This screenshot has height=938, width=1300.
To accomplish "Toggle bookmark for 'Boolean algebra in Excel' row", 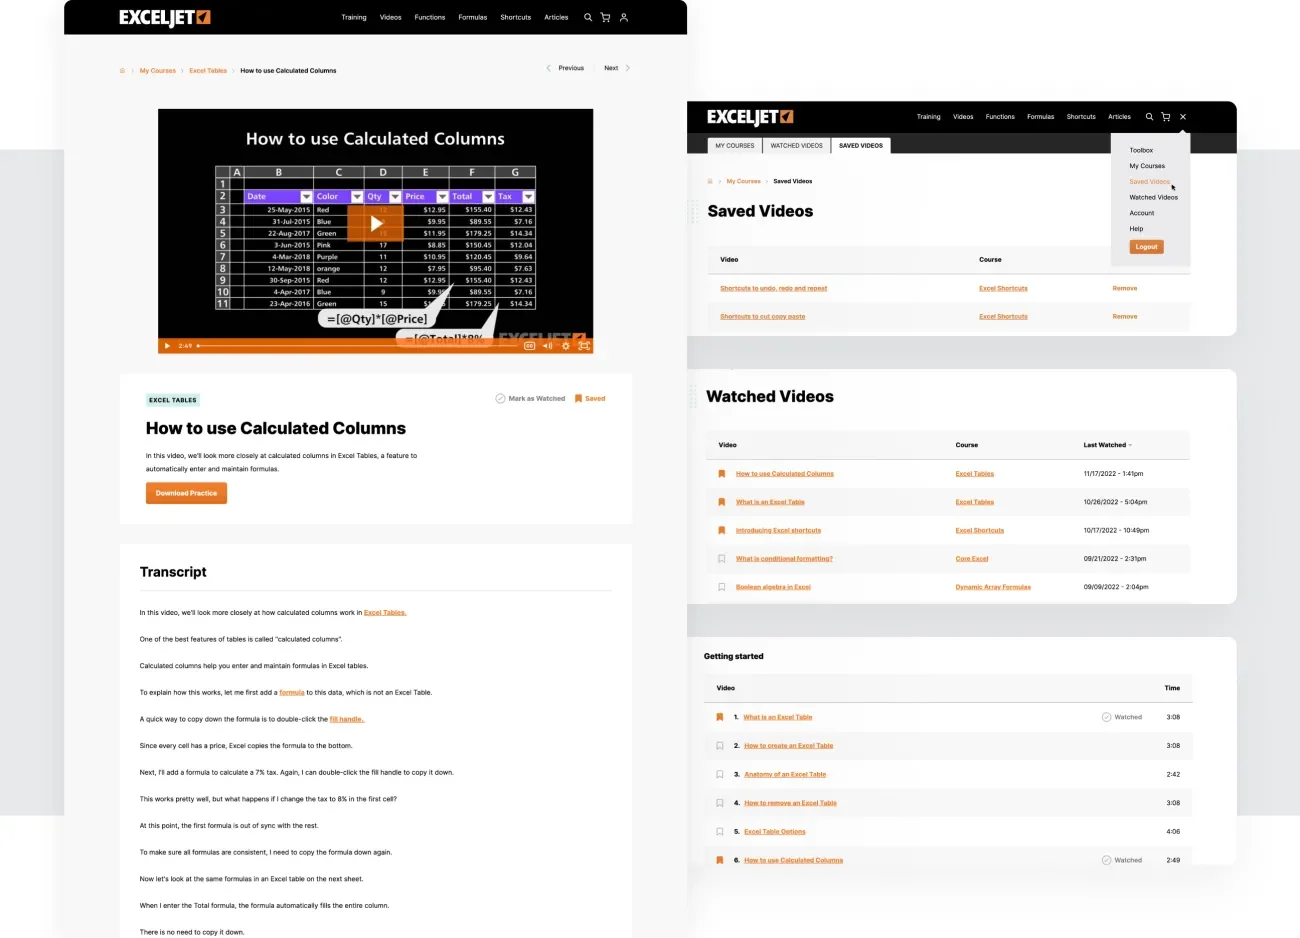I will tap(721, 587).
